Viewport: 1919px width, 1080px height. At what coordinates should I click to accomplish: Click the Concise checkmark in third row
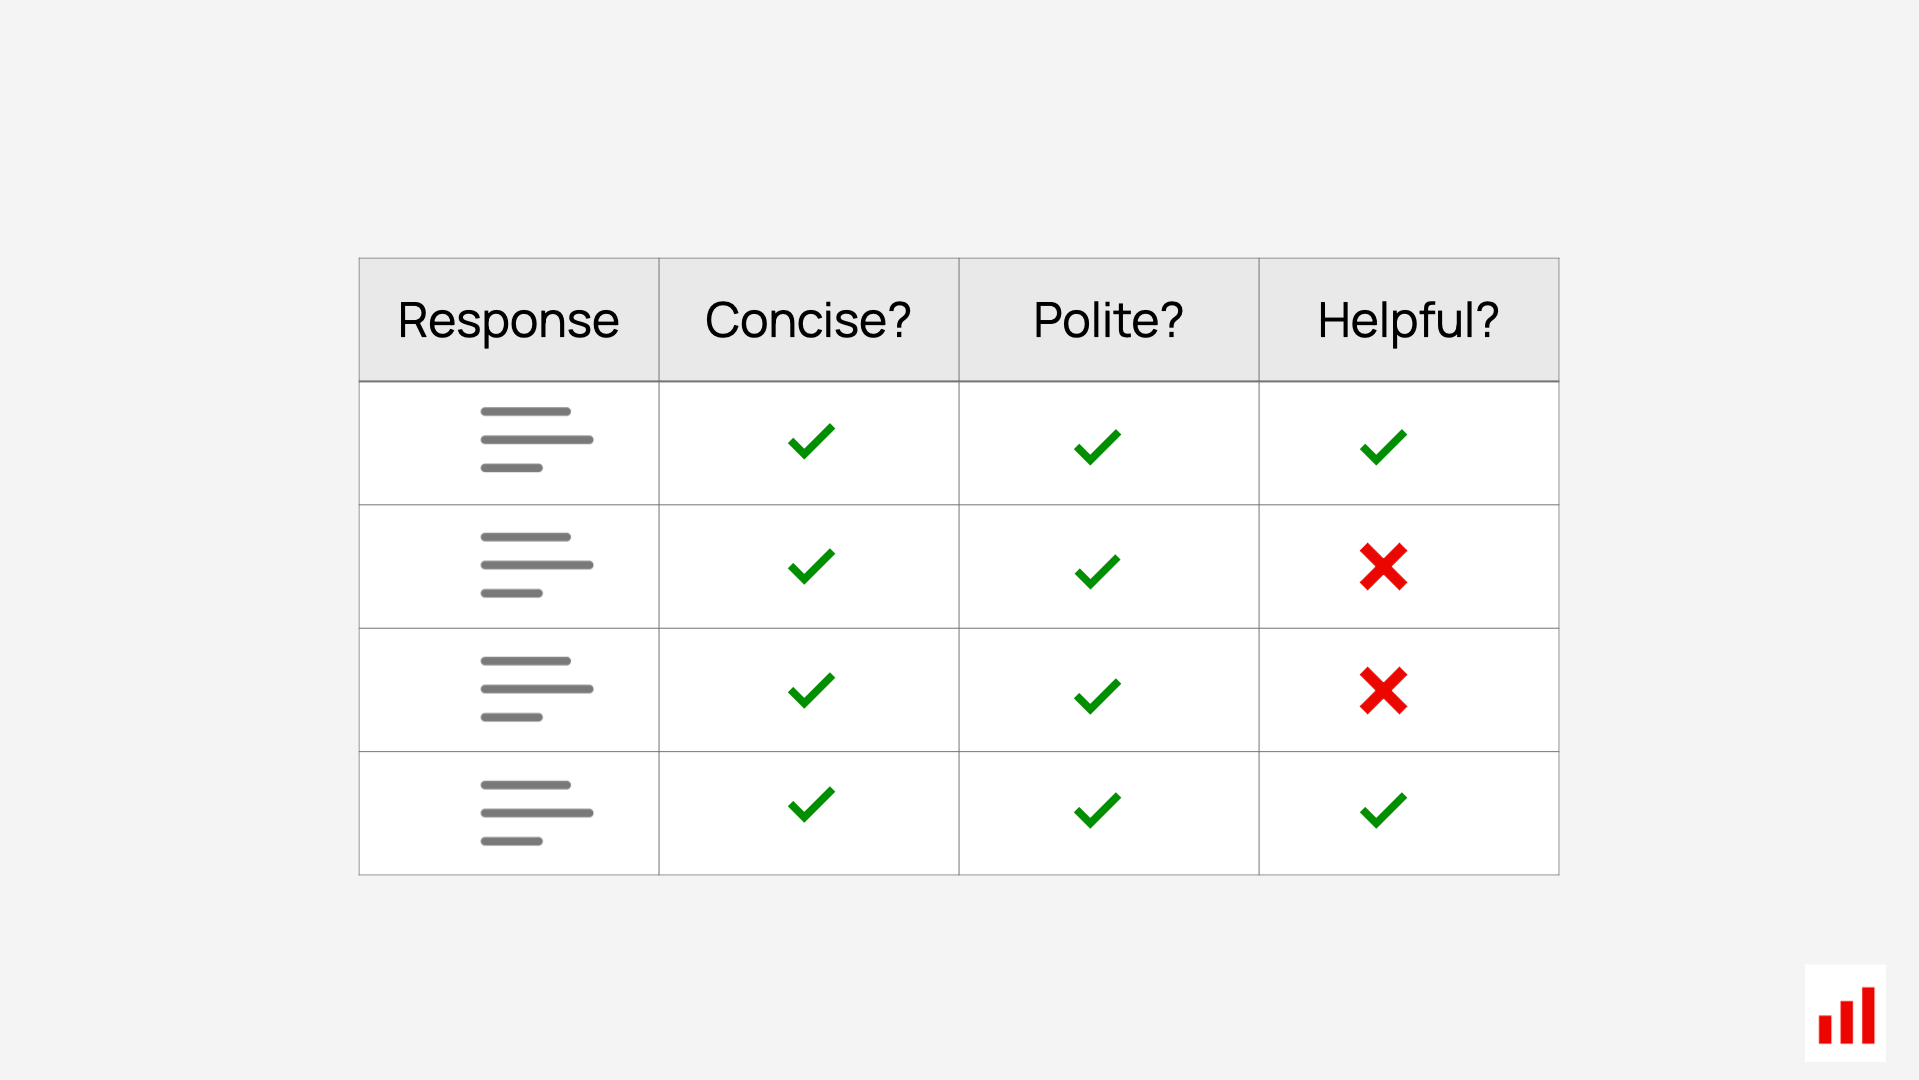point(811,690)
